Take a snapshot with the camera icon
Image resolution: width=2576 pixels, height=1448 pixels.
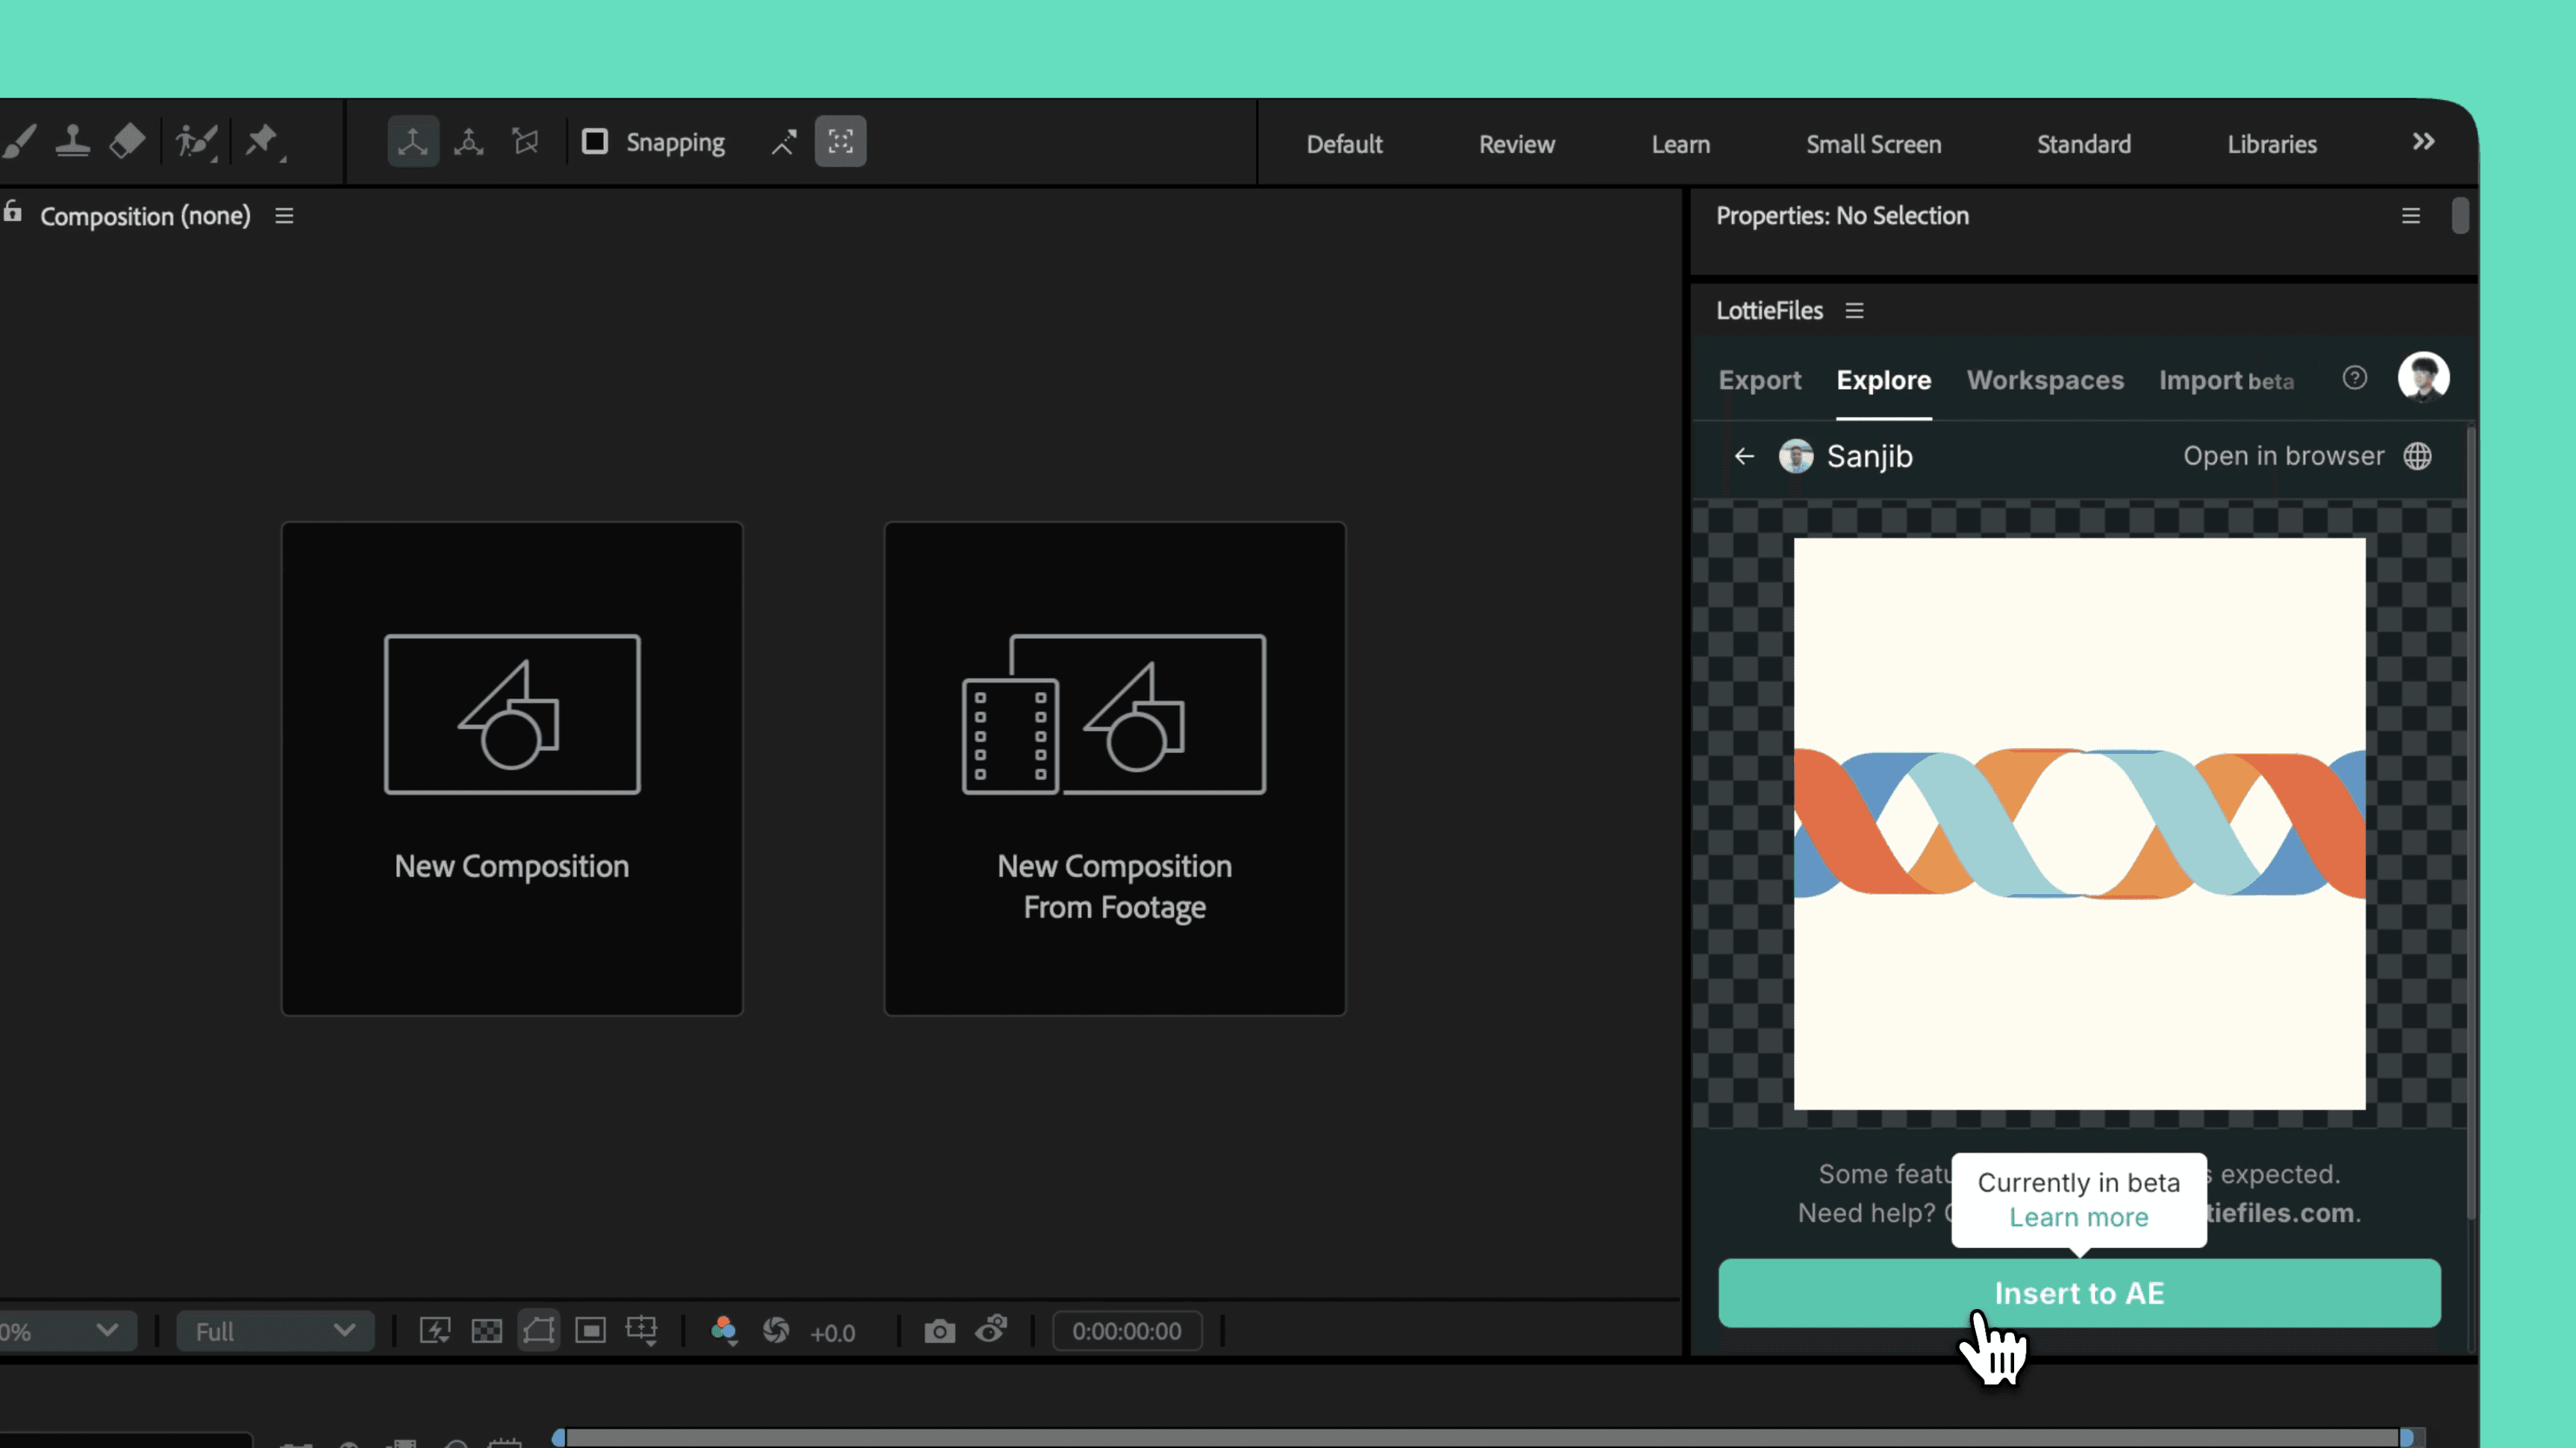click(940, 1331)
